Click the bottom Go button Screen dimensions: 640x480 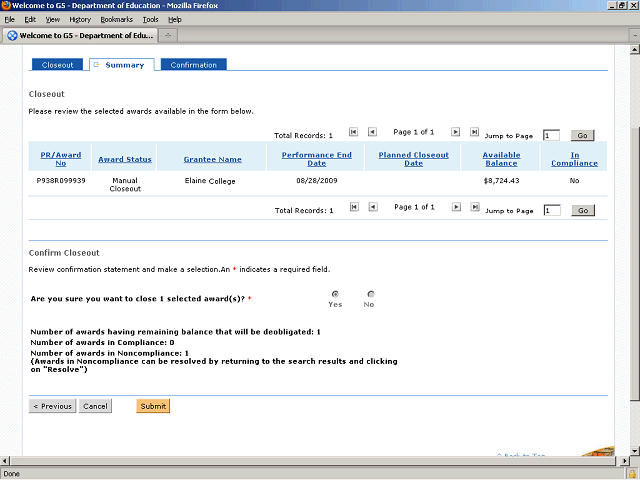click(x=583, y=211)
